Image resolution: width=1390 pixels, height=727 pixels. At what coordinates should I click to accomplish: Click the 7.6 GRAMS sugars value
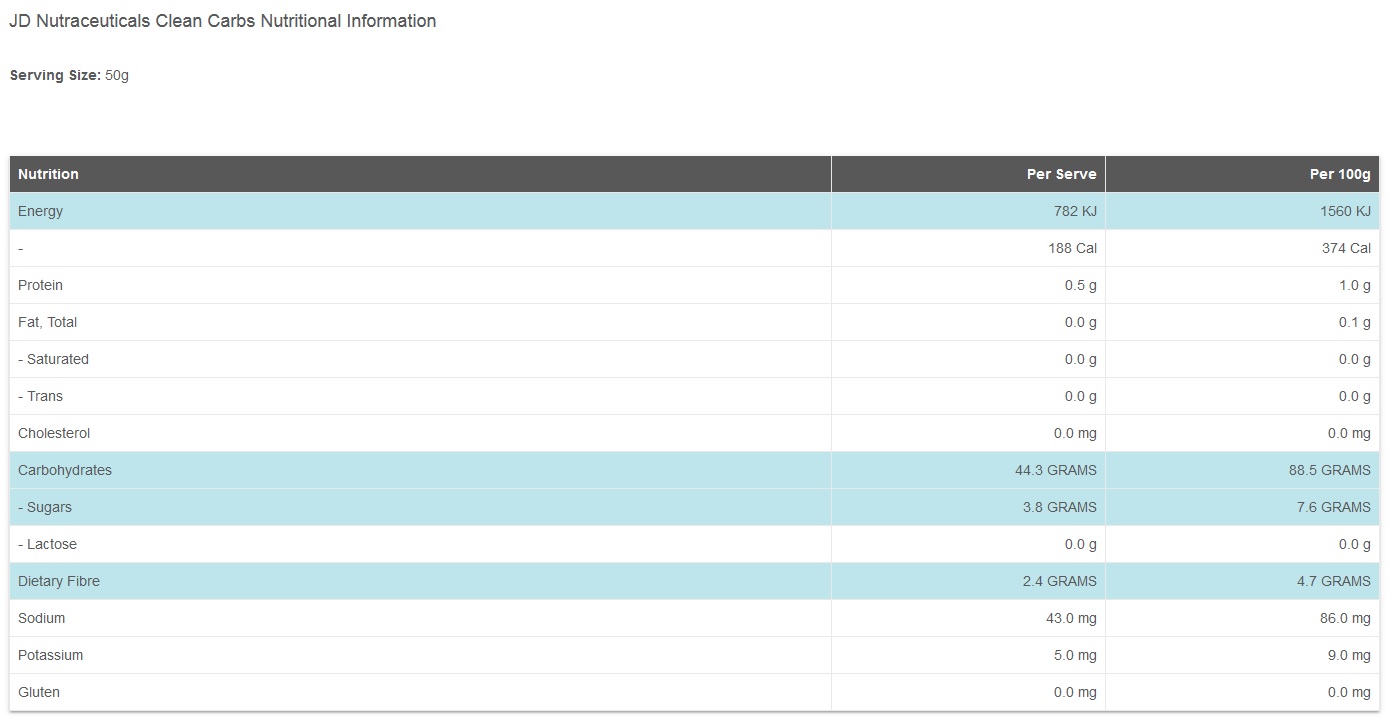coord(1334,507)
